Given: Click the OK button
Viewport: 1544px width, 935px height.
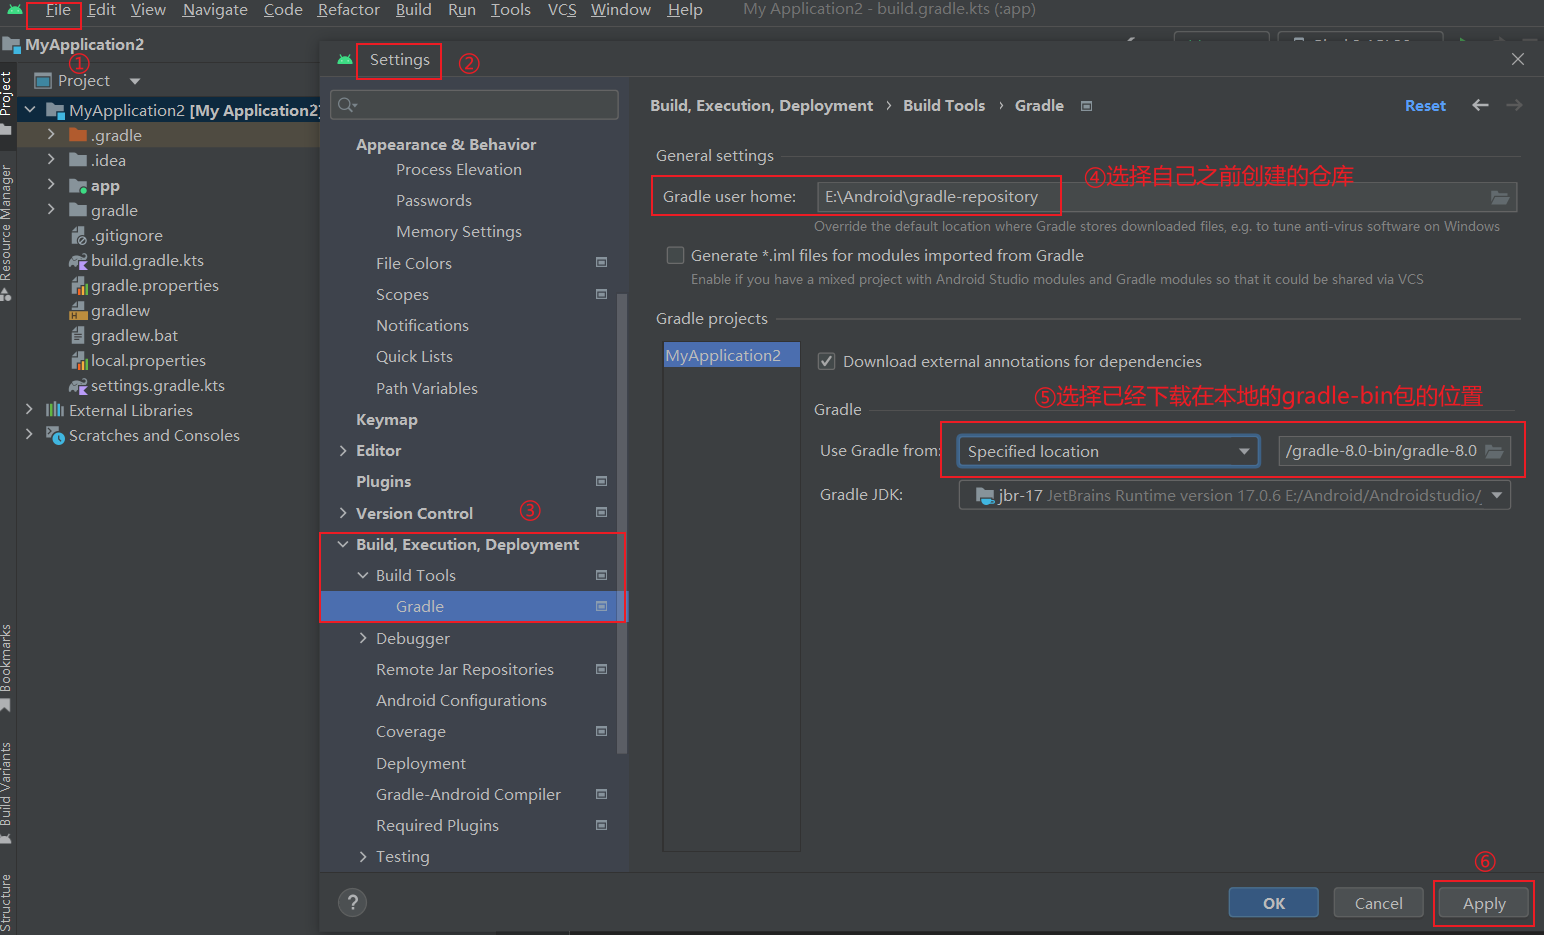Looking at the screenshot, I should pyautogui.click(x=1274, y=903).
